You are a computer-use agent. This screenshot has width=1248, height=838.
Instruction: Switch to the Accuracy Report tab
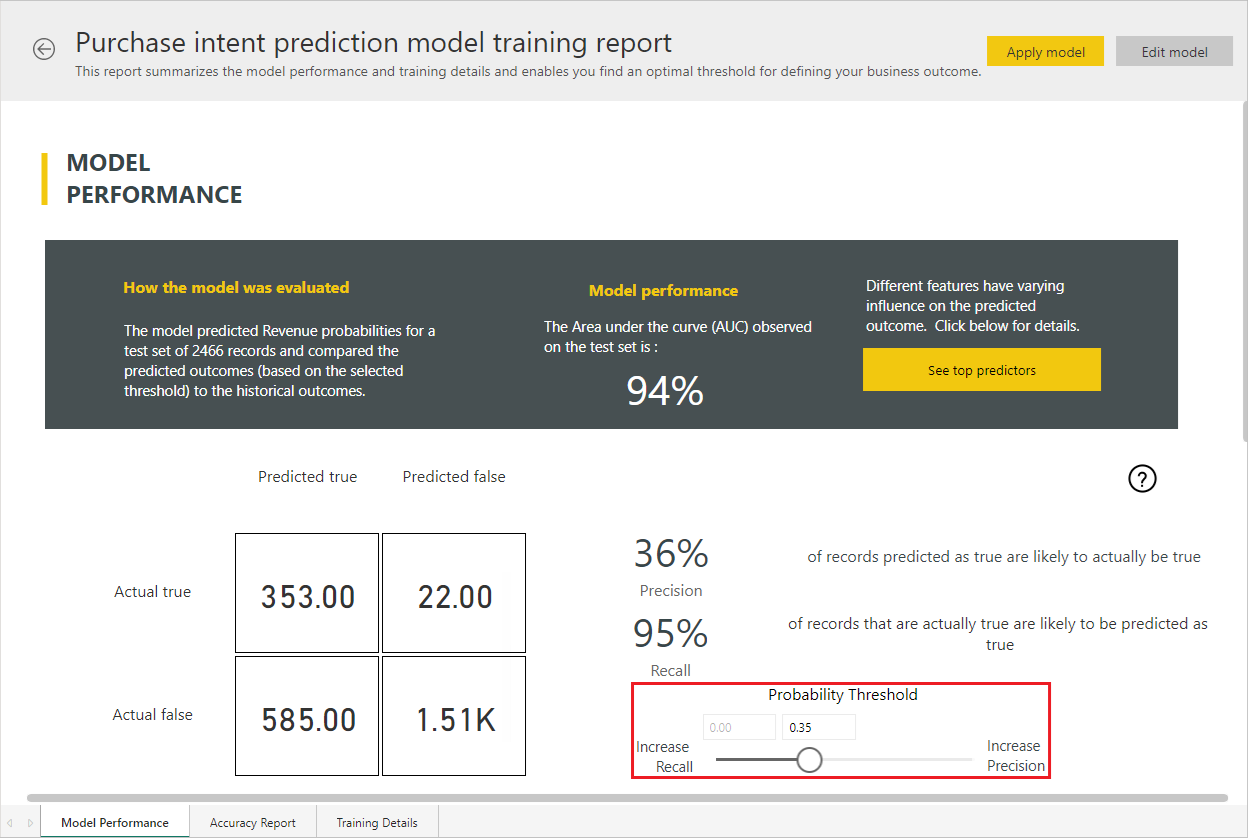(x=253, y=822)
